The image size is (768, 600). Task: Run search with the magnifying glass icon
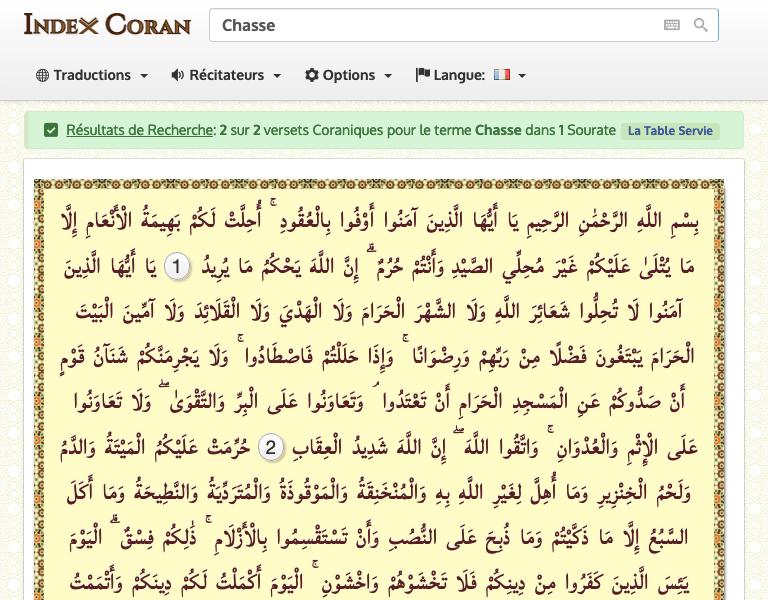(x=700, y=25)
